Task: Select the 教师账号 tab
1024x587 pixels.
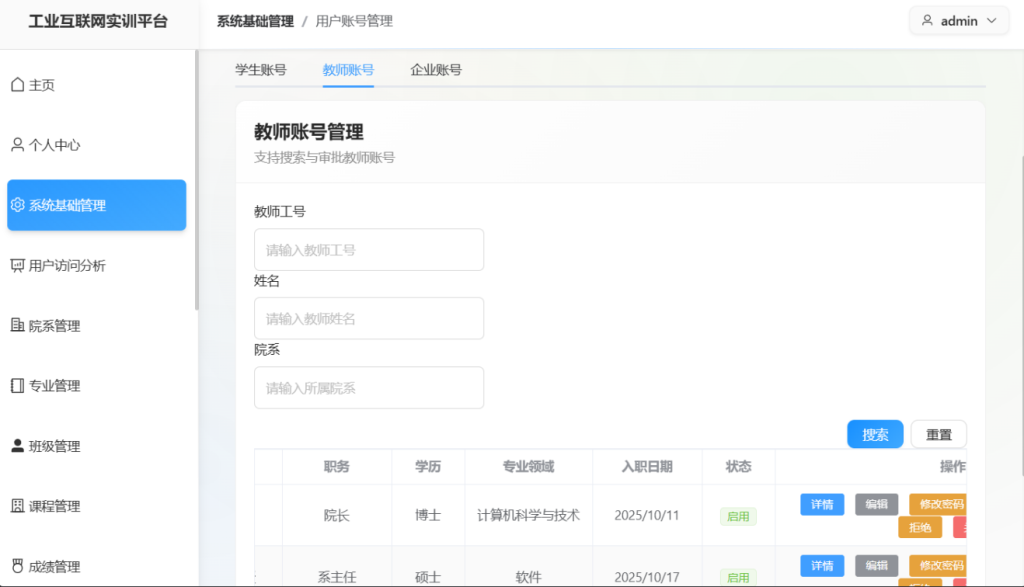Action: coord(348,70)
